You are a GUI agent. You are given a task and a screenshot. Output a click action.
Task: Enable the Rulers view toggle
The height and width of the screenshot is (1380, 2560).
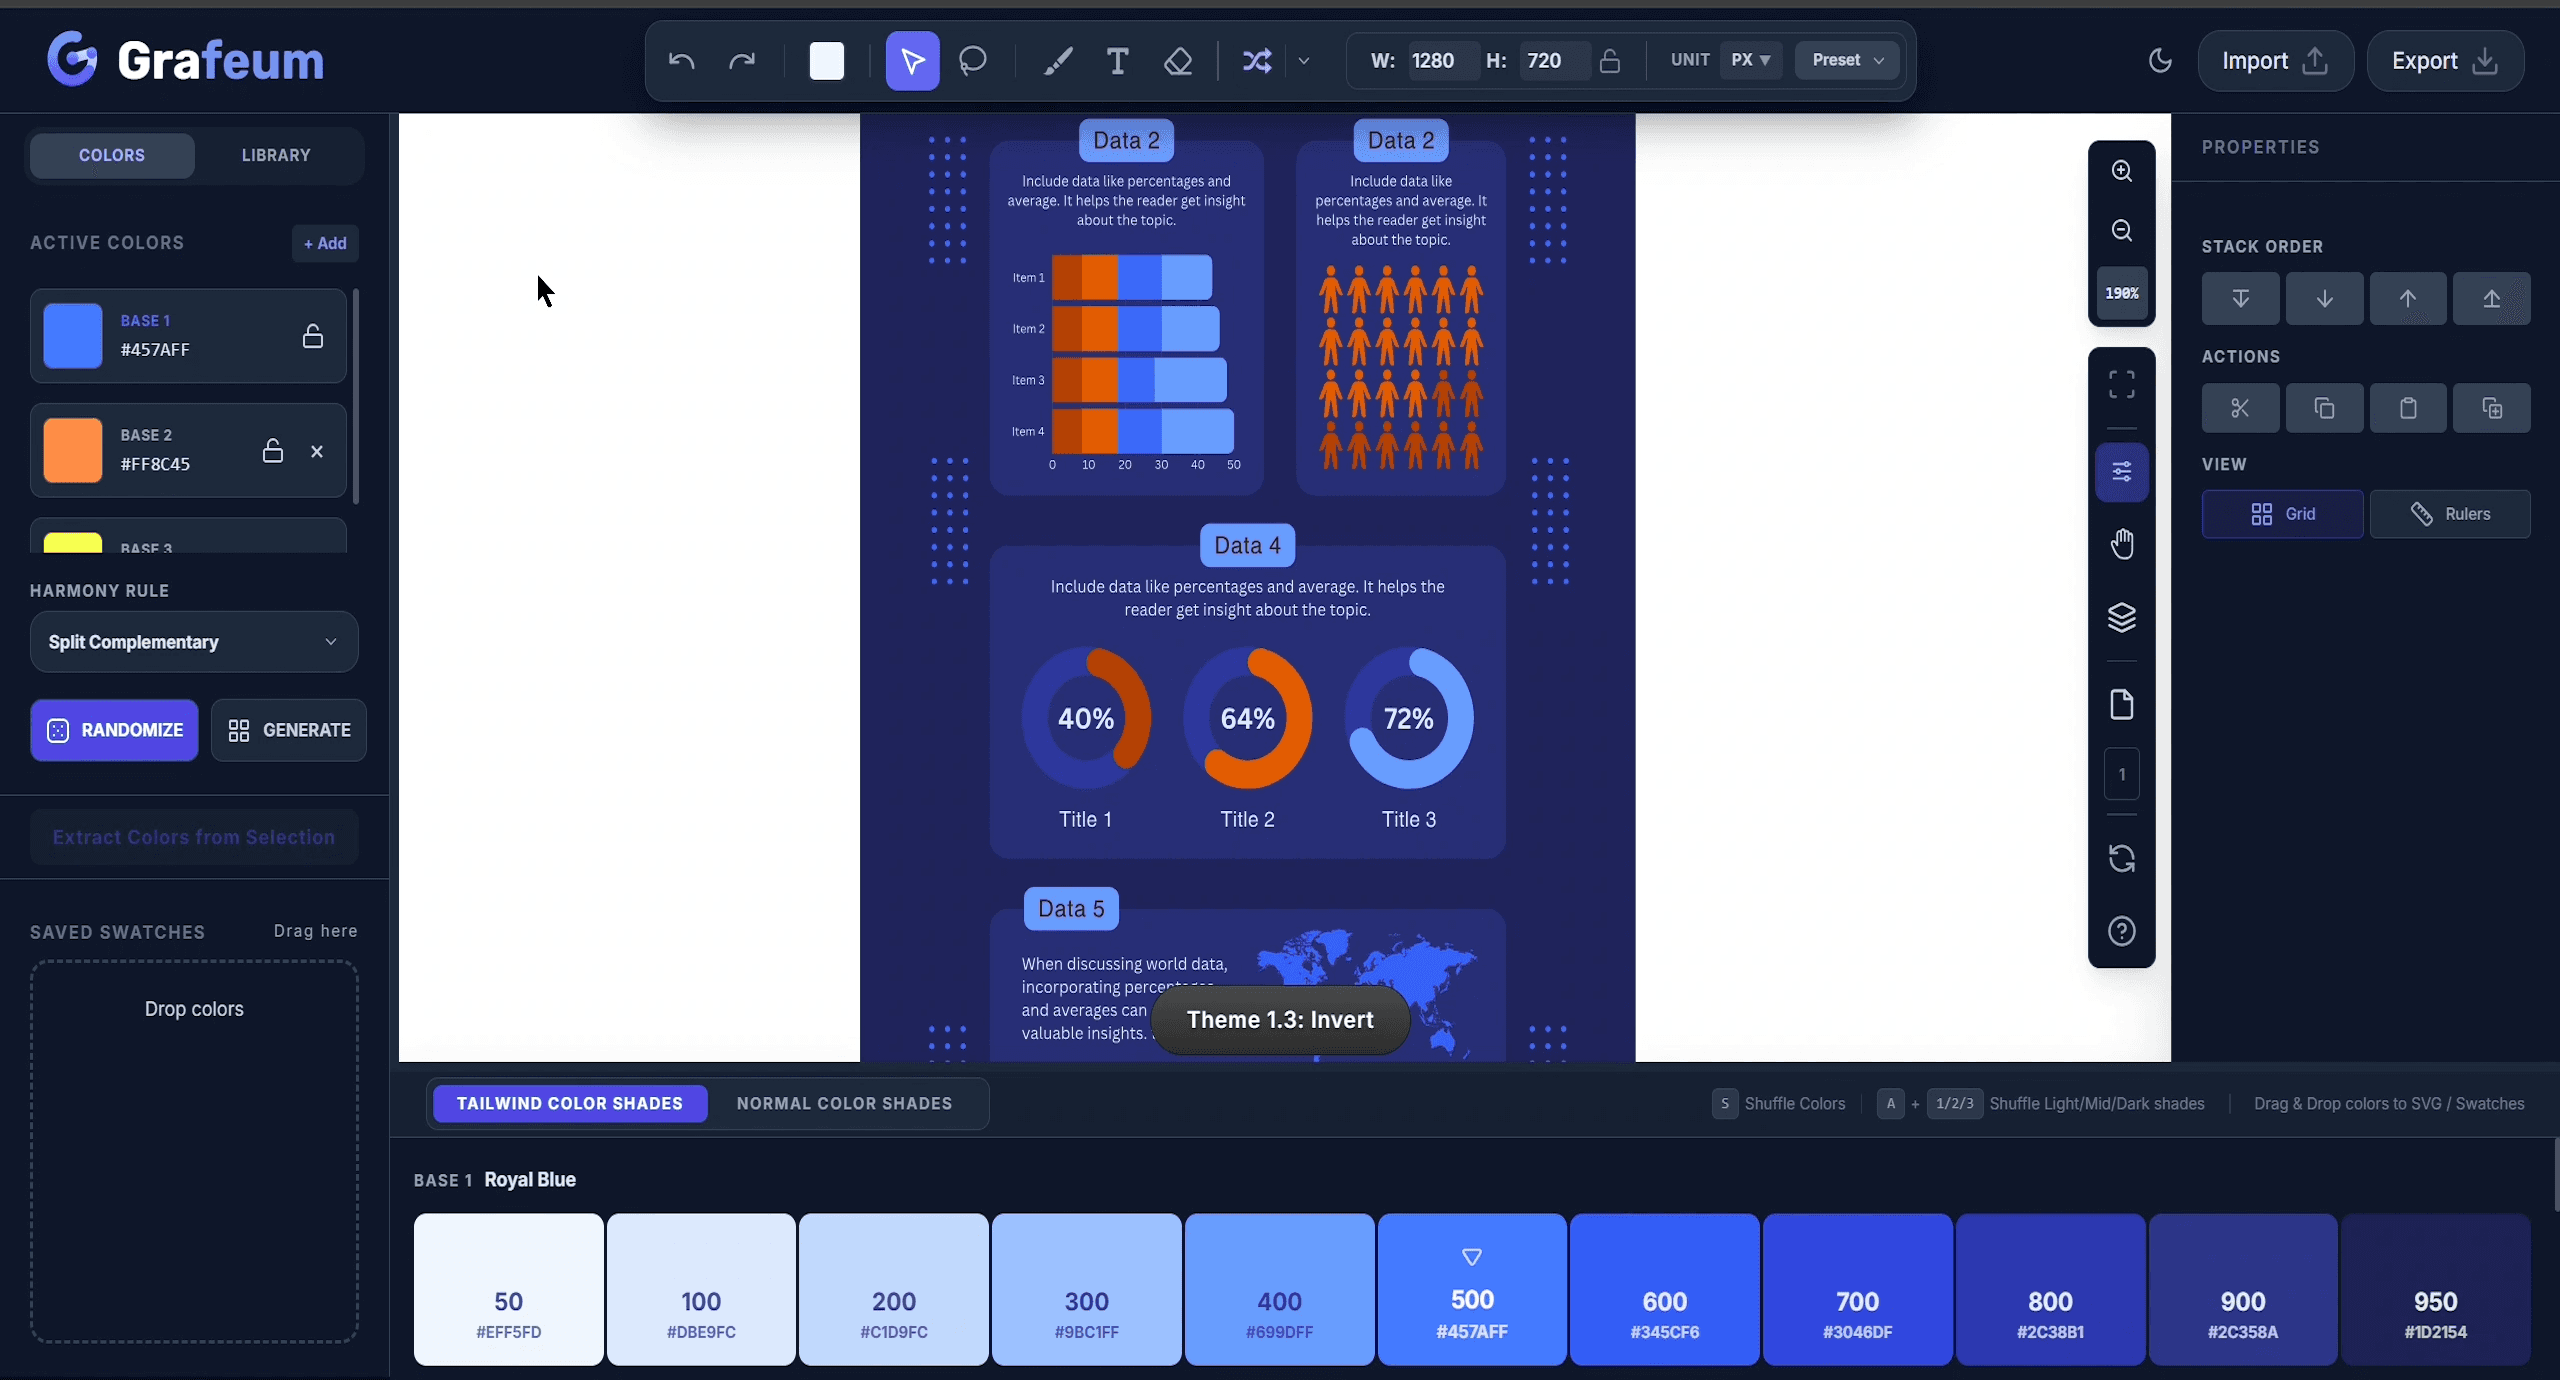tap(2451, 513)
